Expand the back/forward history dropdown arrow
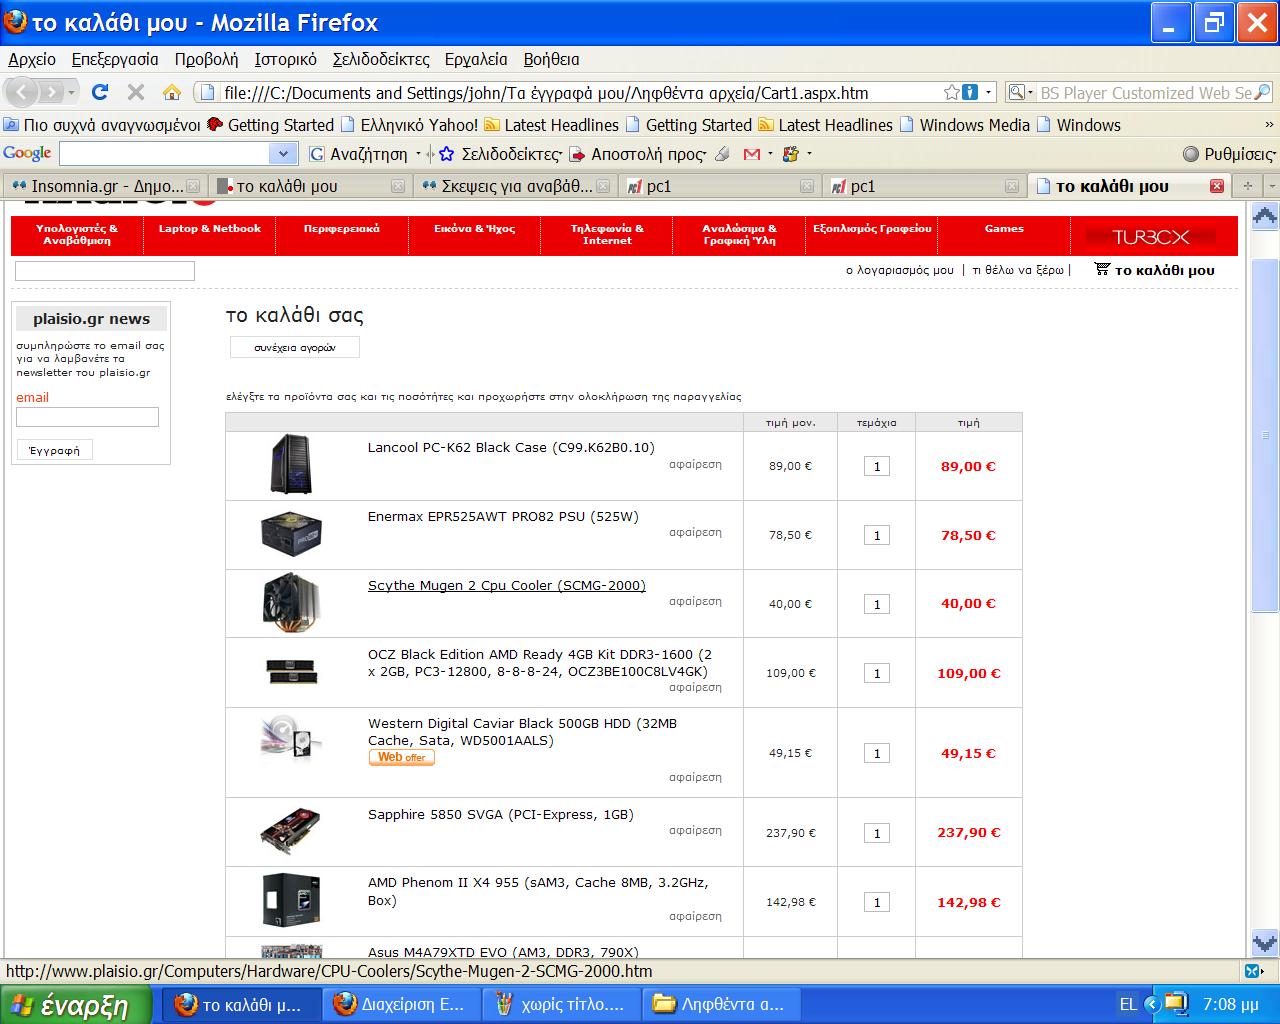The image size is (1280, 1024). (72, 93)
